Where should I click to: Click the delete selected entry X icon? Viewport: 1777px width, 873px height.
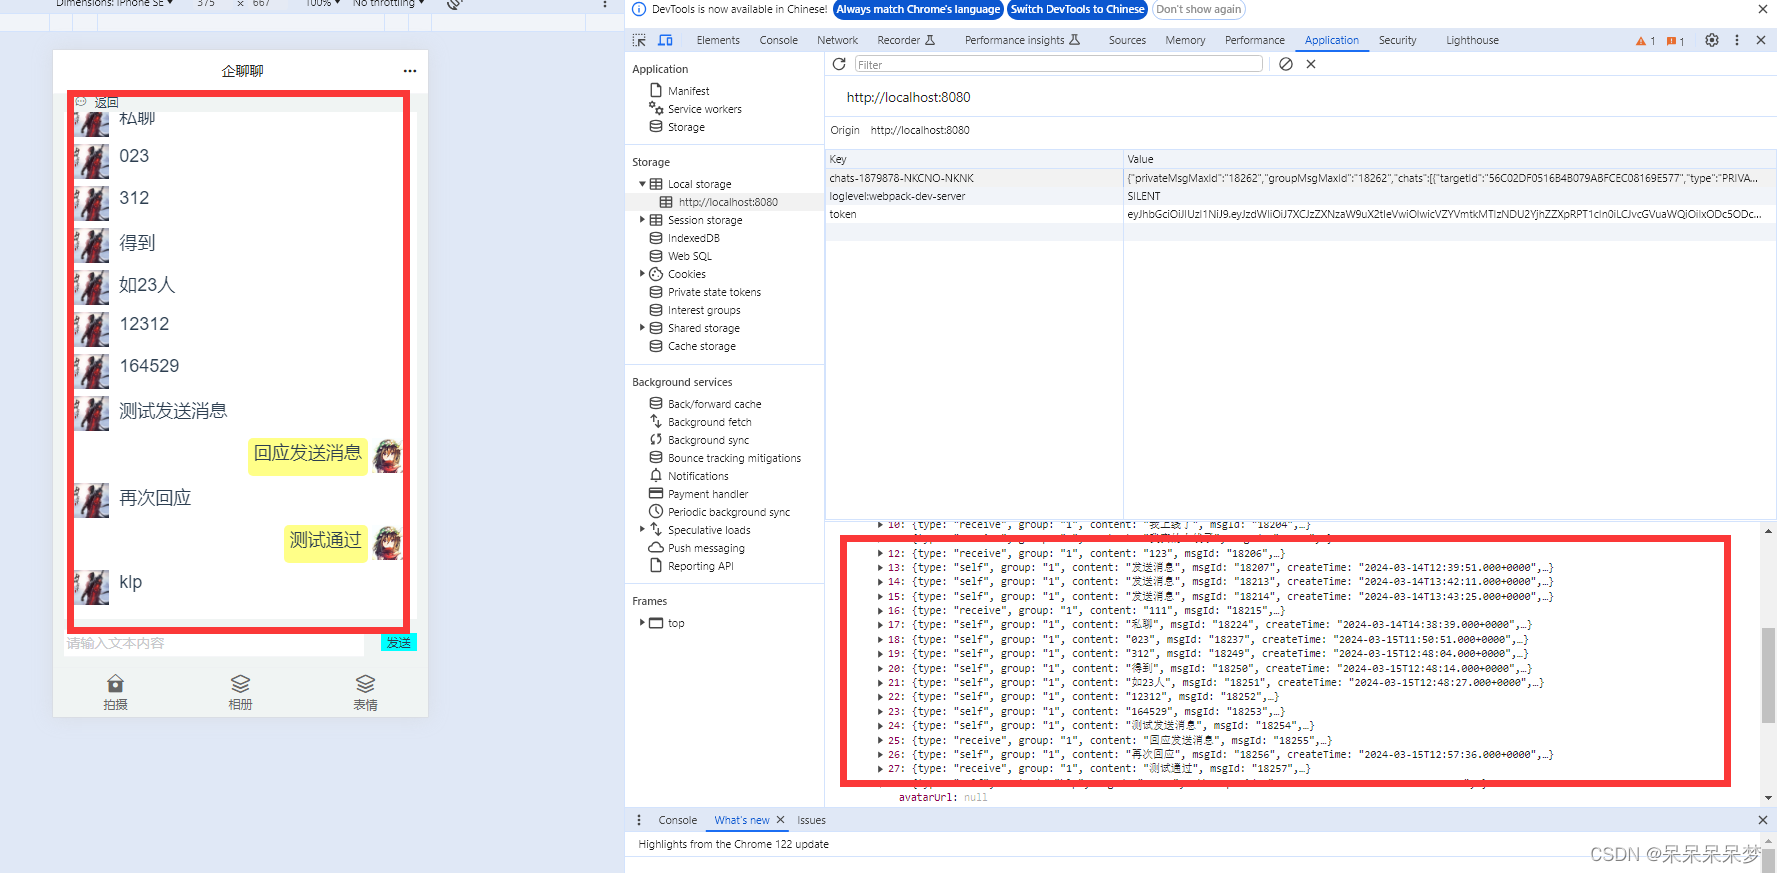1311,64
